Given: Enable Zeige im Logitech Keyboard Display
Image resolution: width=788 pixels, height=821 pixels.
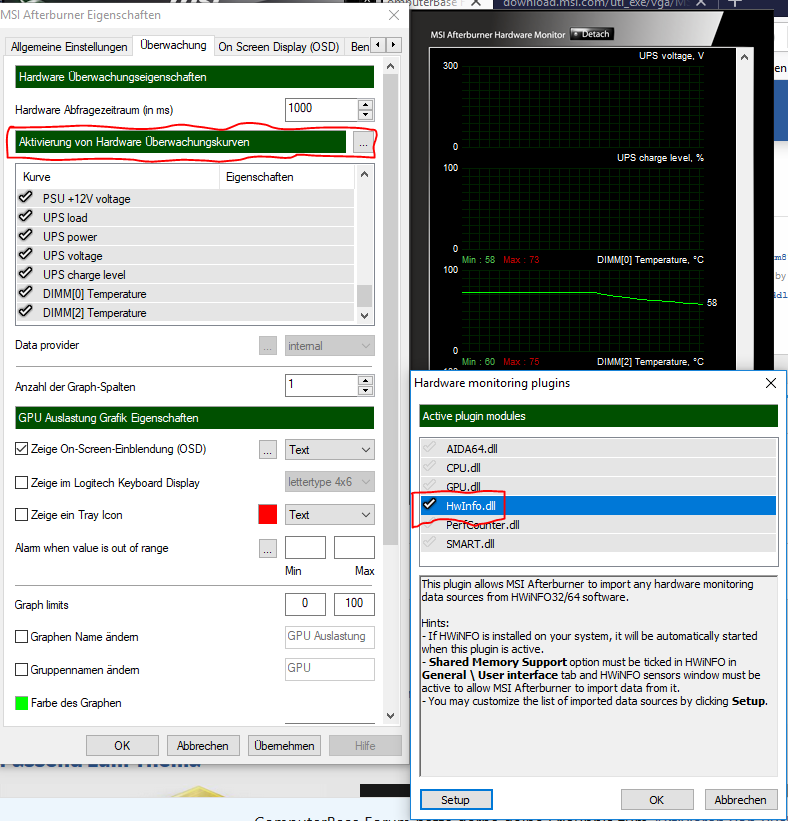Looking at the screenshot, I should pos(21,482).
